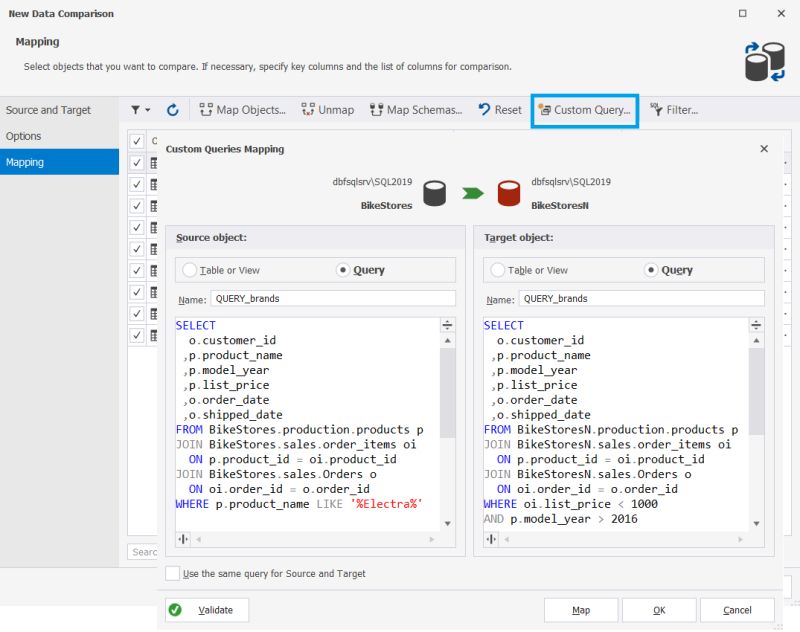Maximize the New Data Comparison window
The width and height of the screenshot is (800, 632).
pyautogui.click(x=743, y=13)
